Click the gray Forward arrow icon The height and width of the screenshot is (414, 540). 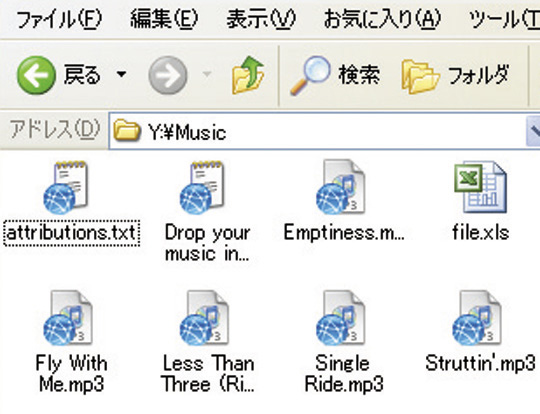pyautogui.click(x=168, y=75)
